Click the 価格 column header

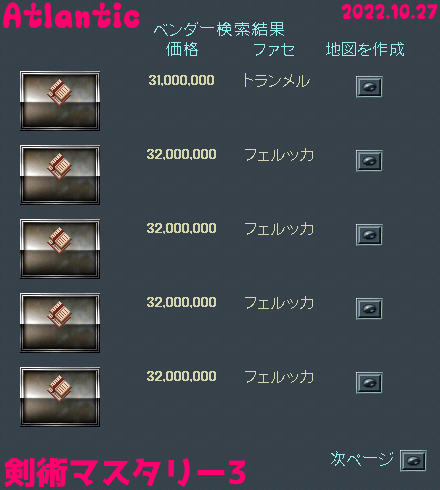(182, 49)
